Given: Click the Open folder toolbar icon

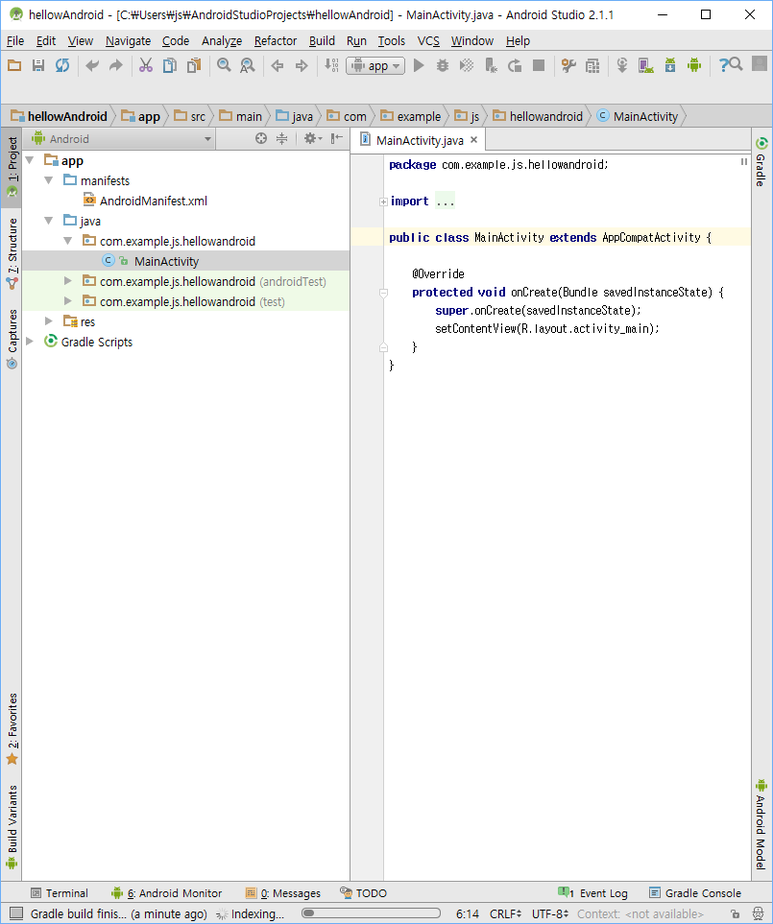Looking at the screenshot, I should pyautogui.click(x=14, y=65).
